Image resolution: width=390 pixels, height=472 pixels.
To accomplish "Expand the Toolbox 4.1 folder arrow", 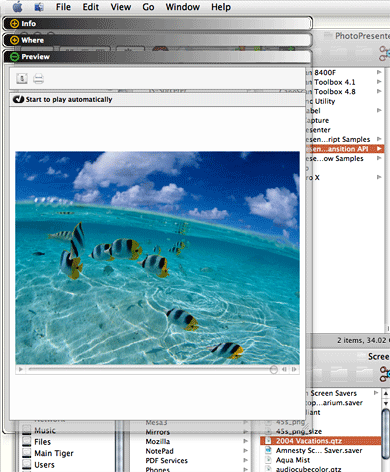I will pos(379,82).
